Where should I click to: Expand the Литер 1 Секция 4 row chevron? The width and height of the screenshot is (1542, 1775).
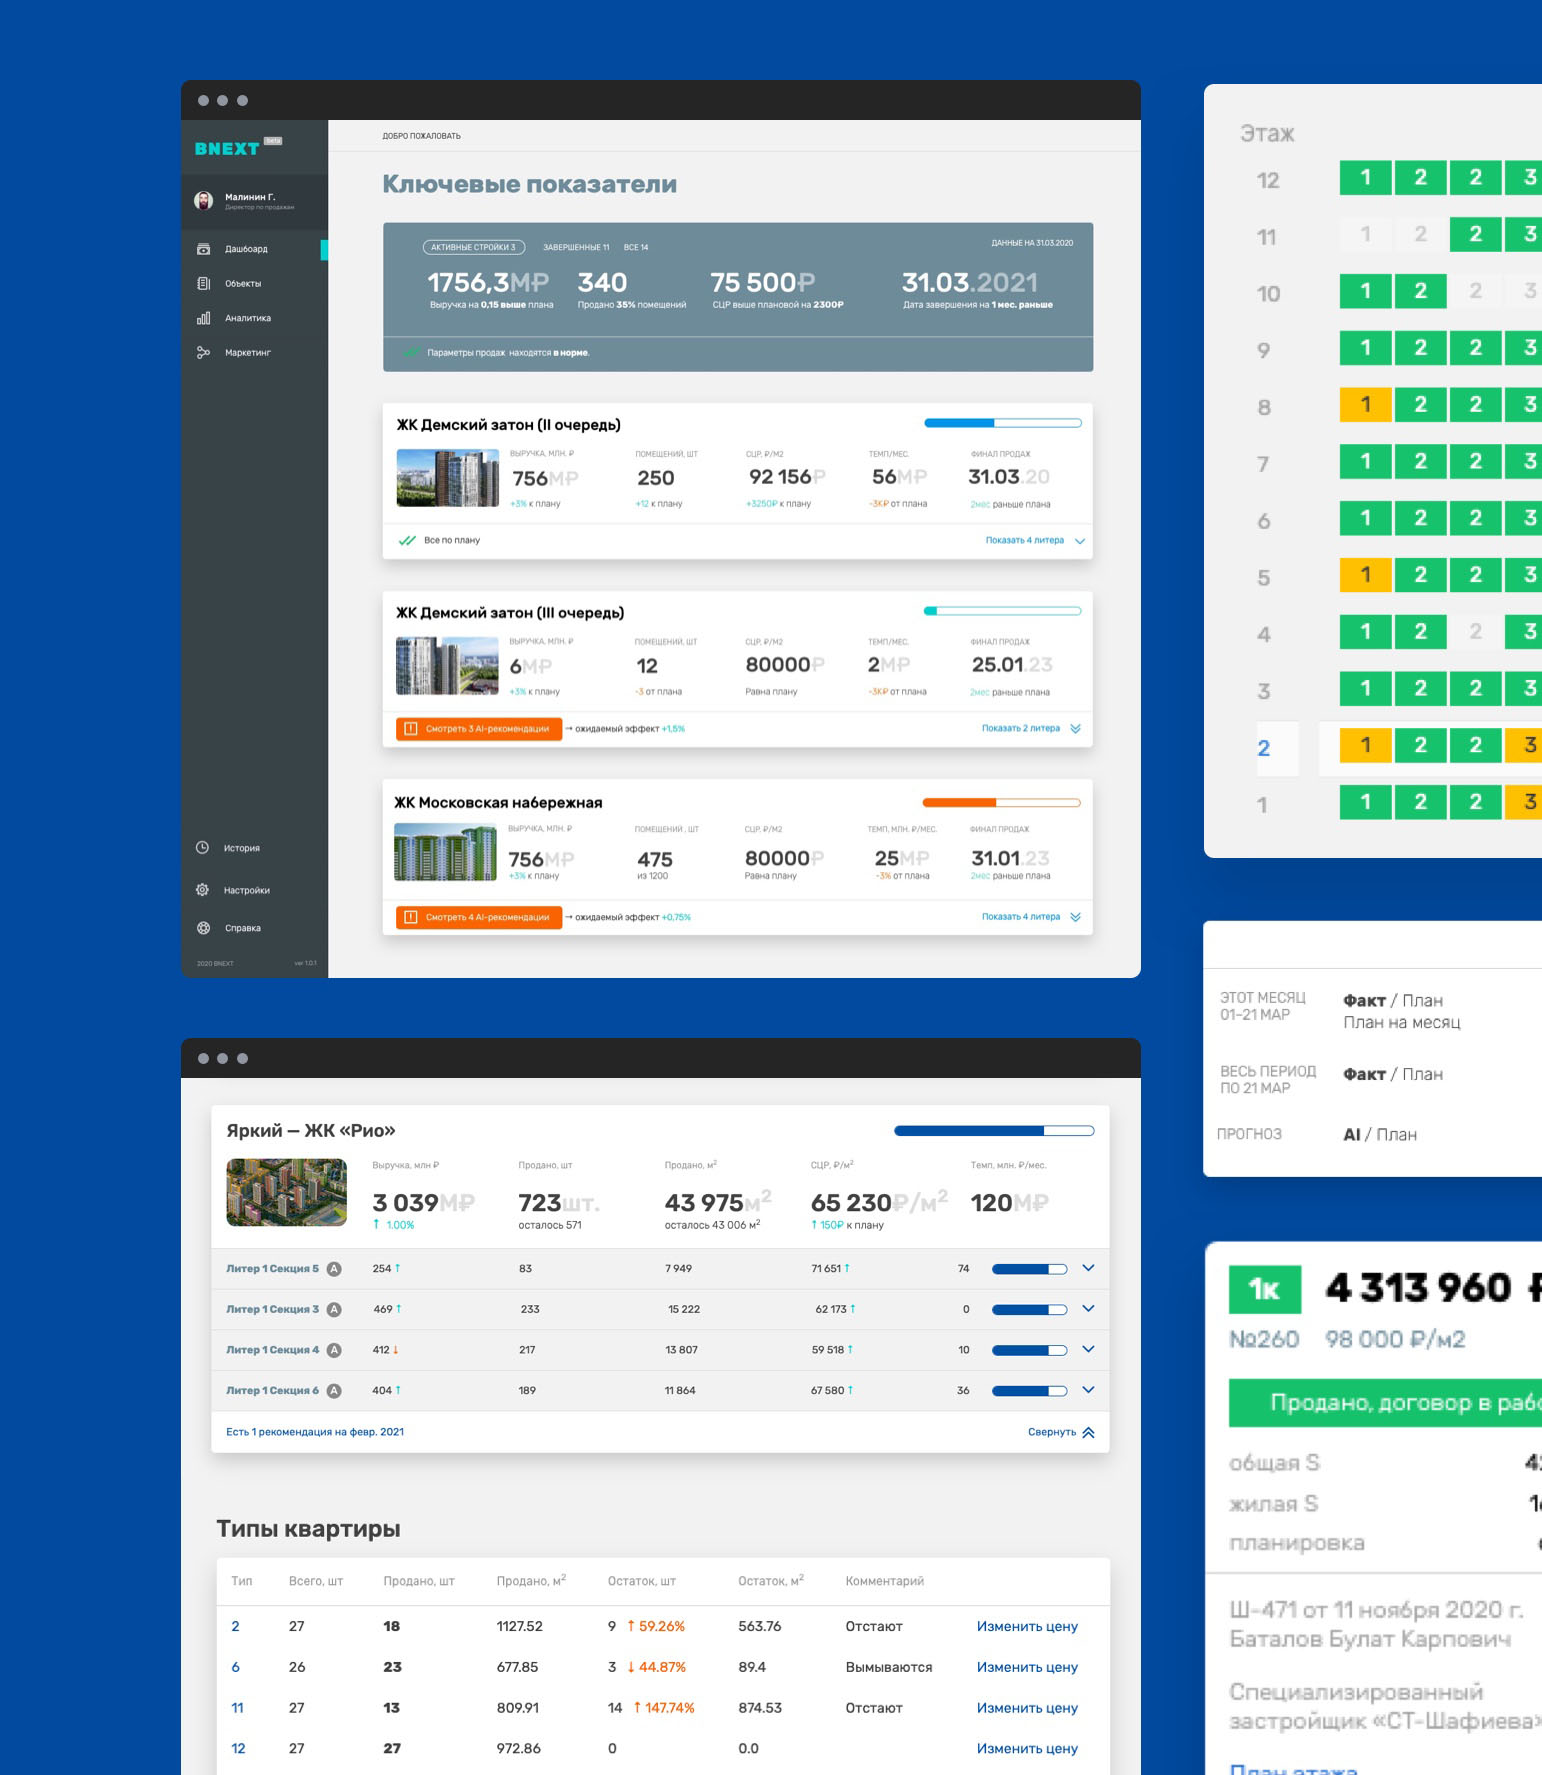tap(1089, 1350)
